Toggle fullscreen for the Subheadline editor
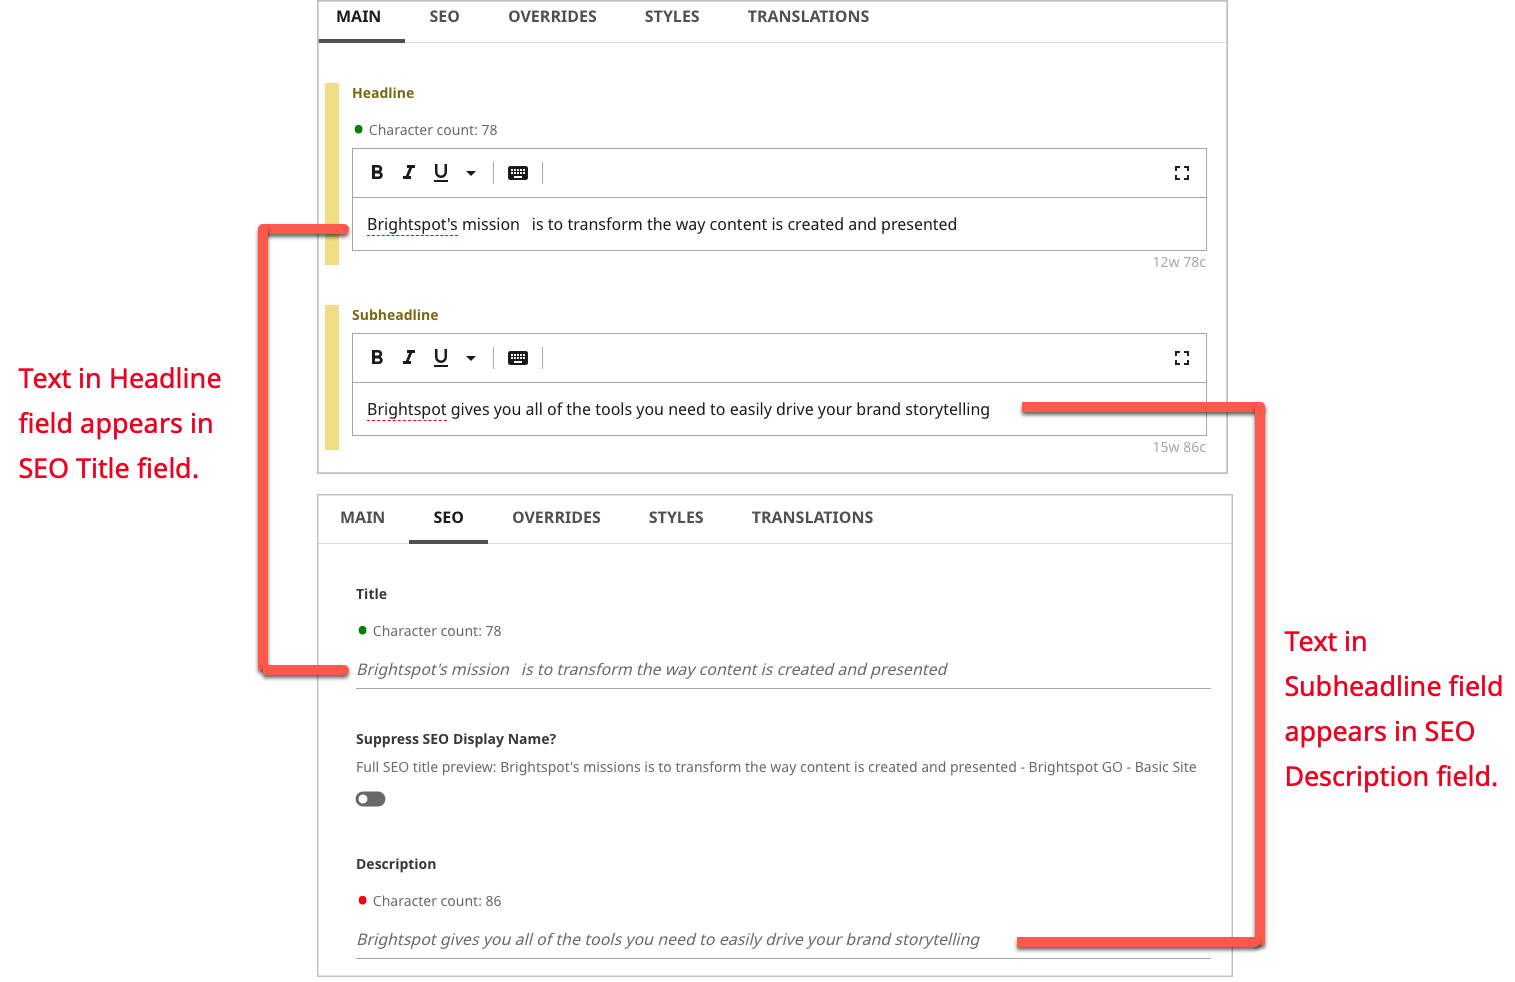Image resolution: width=1515 pixels, height=982 pixels. click(1182, 358)
